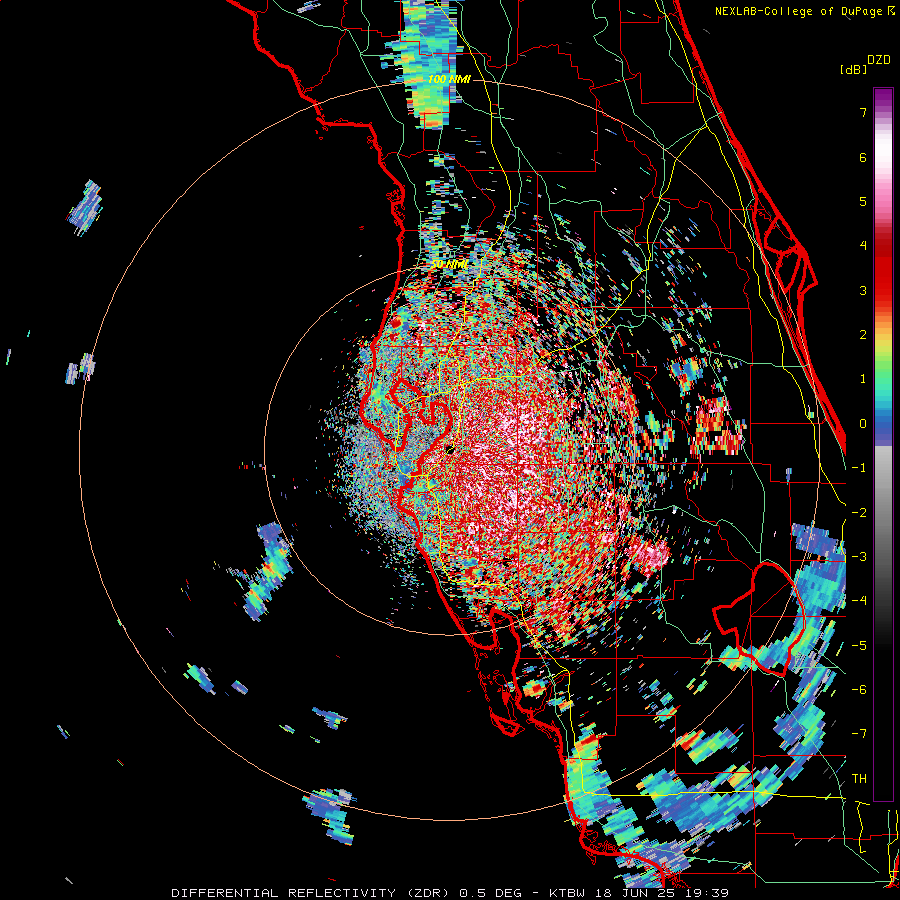Screen dimensions: 900x900
Task: Click the -4 value on the dB scale
Action: point(859,601)
